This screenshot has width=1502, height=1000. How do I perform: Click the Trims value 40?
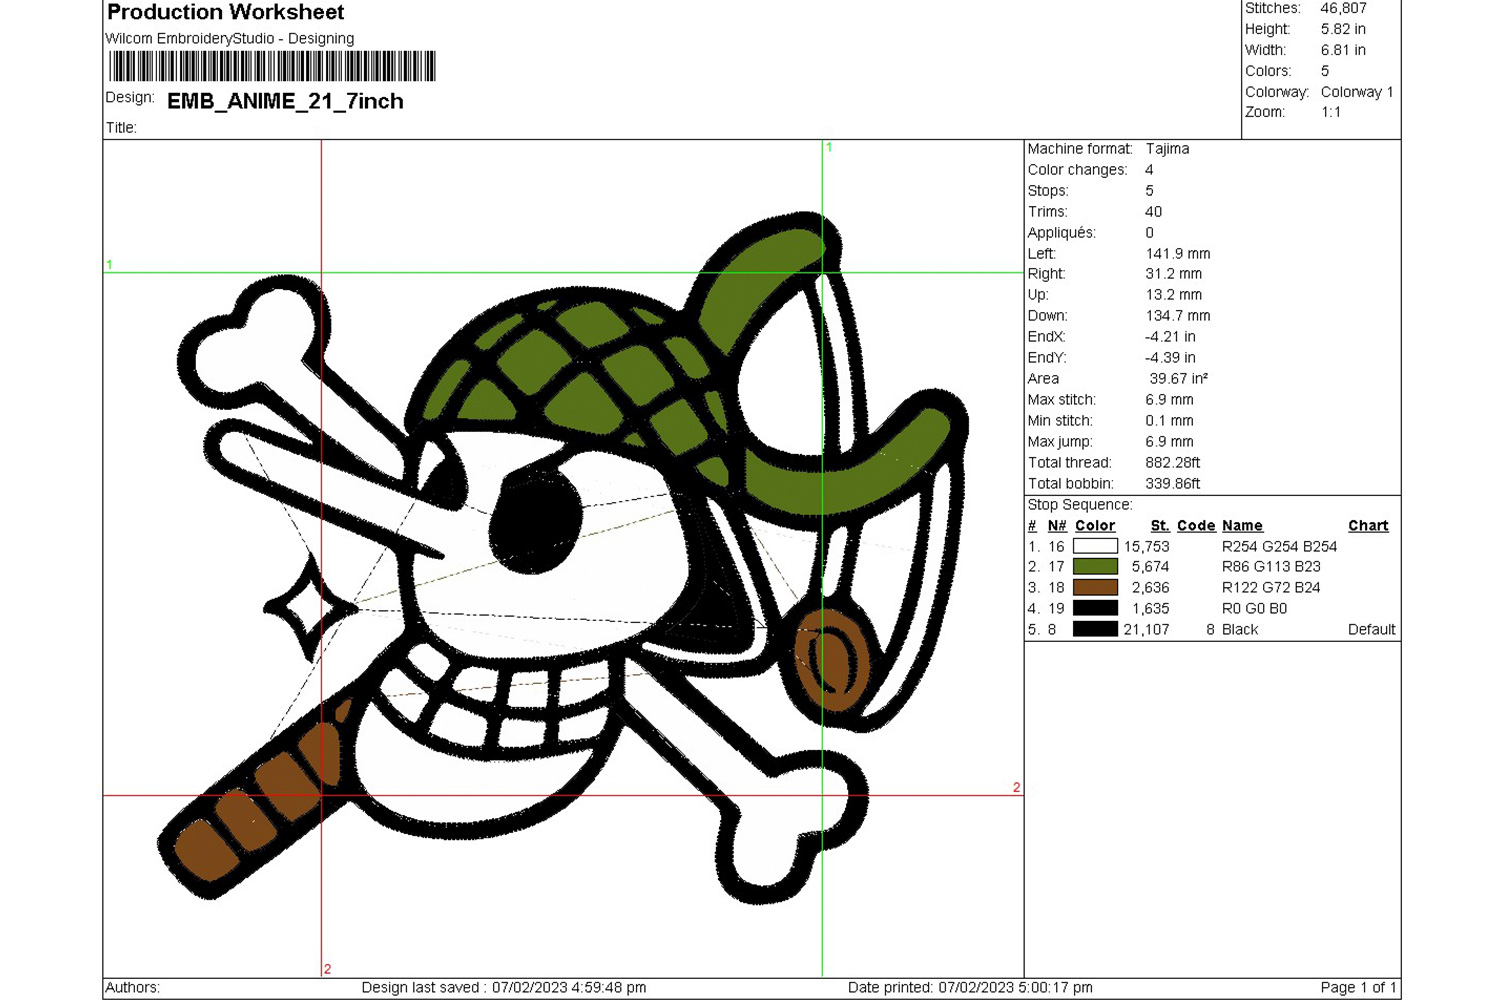1153,211
